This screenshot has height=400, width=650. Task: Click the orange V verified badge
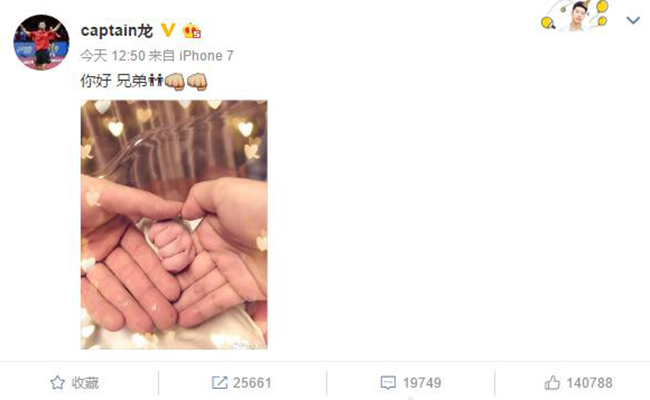[168, 30]
